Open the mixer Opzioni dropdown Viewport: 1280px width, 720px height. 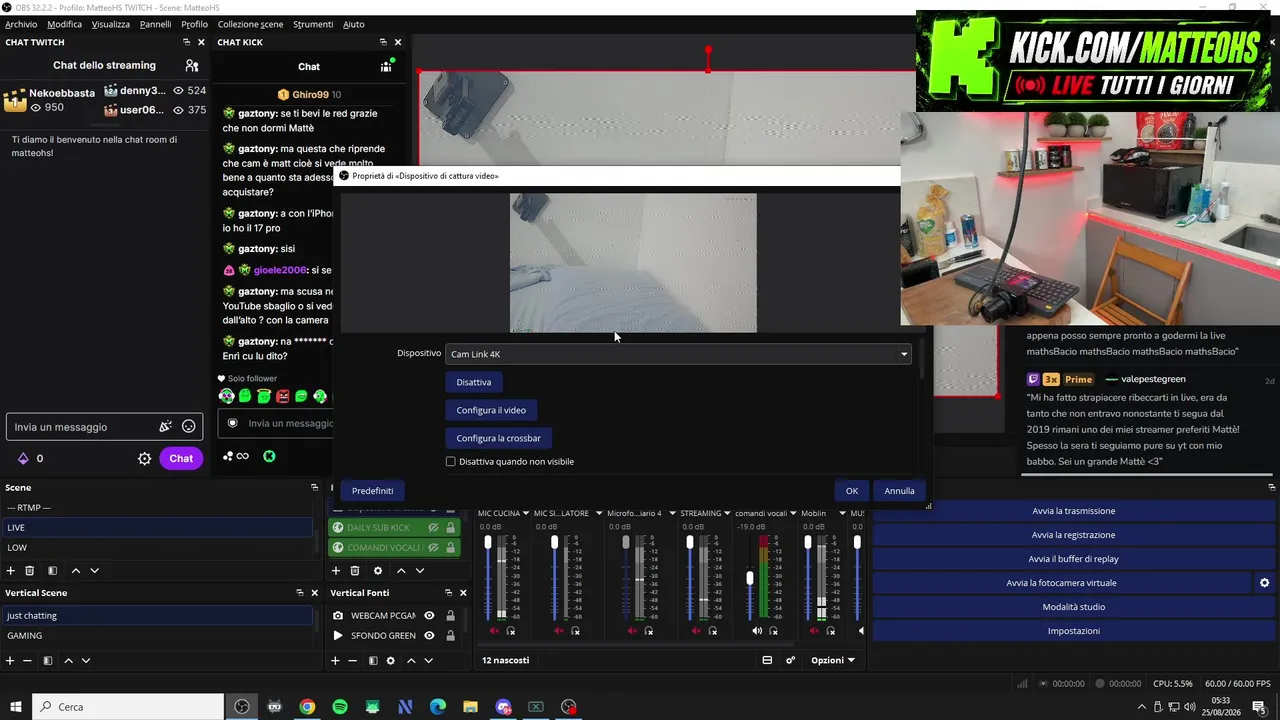[x=833, y=660]
